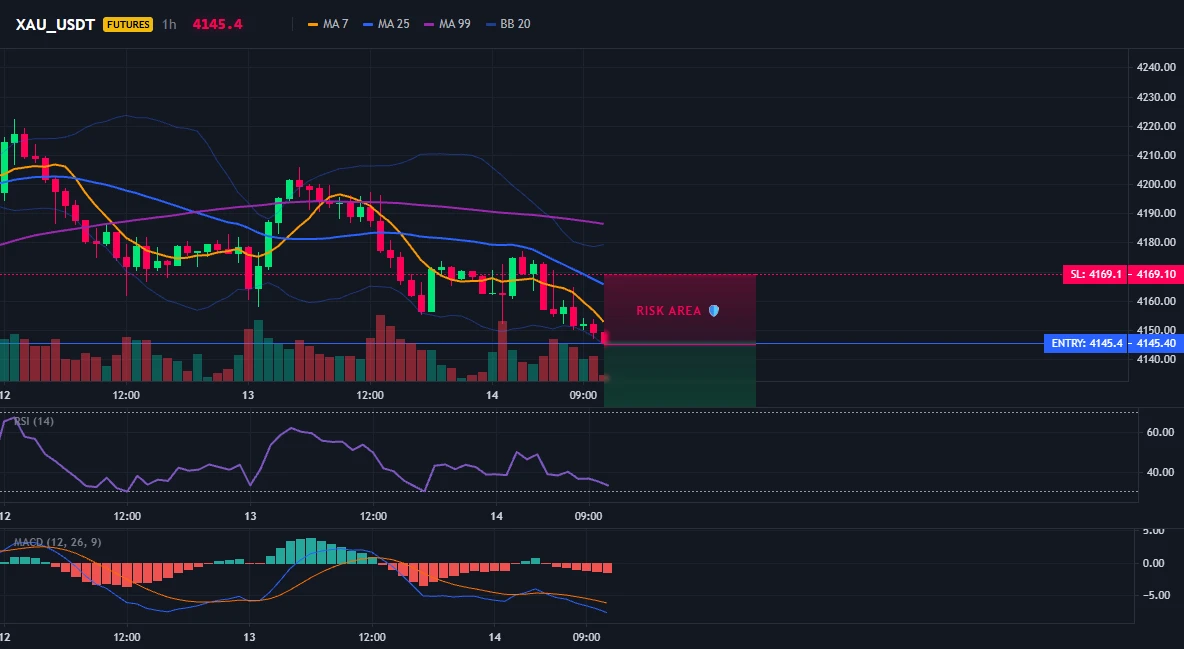Click the shield icon beside RISK AREA
Viewport: 1184px width, 649px height.
point(714,311)
